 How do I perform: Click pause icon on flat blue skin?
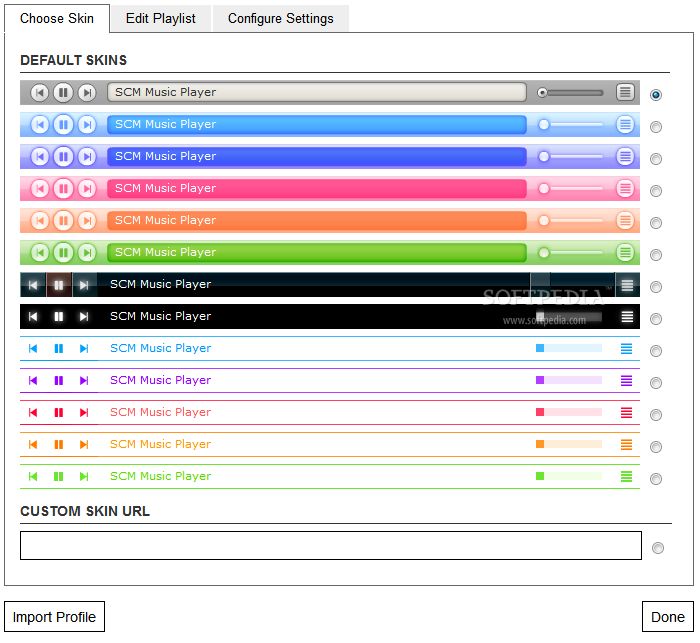pyautogui.click(x=58, y=349)
